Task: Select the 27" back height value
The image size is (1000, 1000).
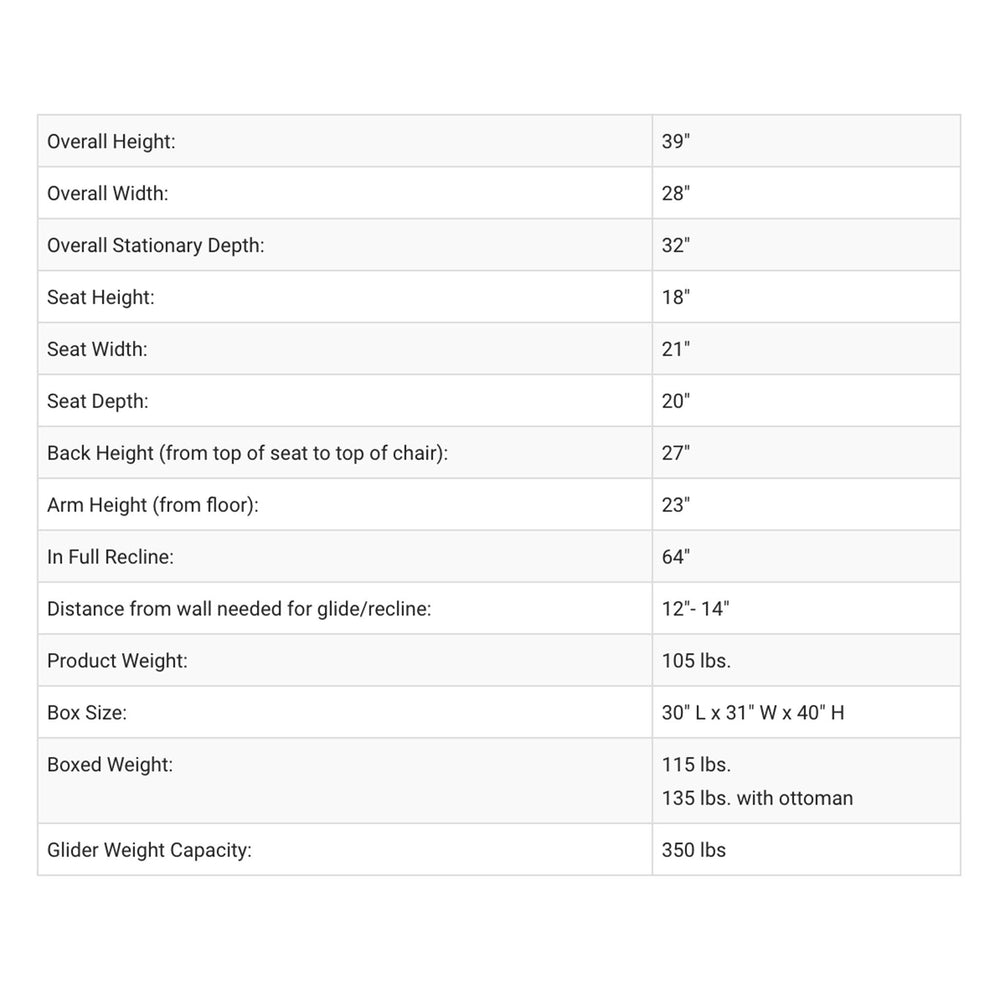Action: point(676,454)
